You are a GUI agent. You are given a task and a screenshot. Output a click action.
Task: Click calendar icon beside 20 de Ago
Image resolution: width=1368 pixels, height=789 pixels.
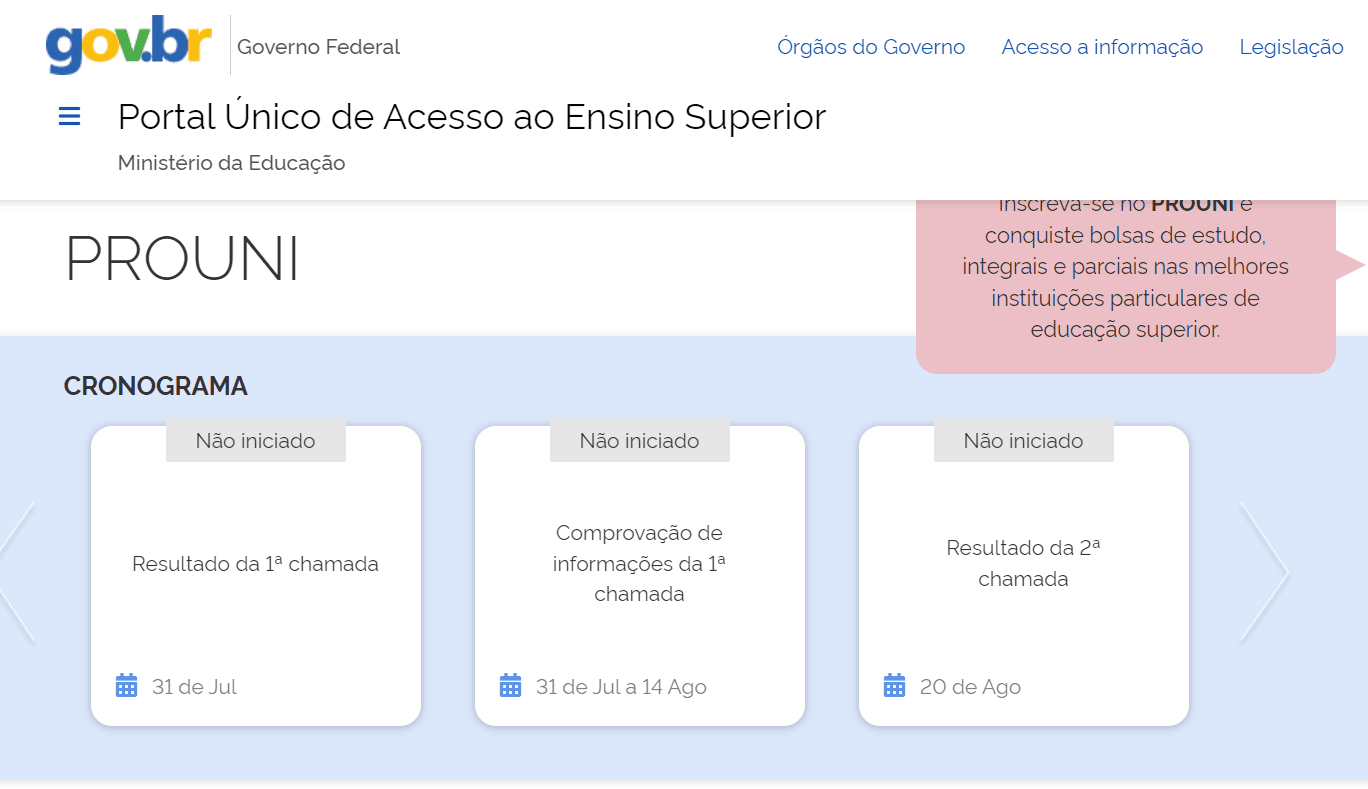pyautogui.click(x=895, y=686)
